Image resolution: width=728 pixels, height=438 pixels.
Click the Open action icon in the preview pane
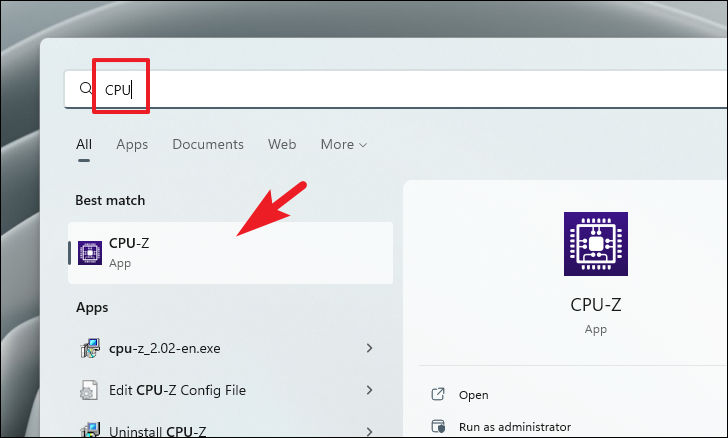(438, 394)
